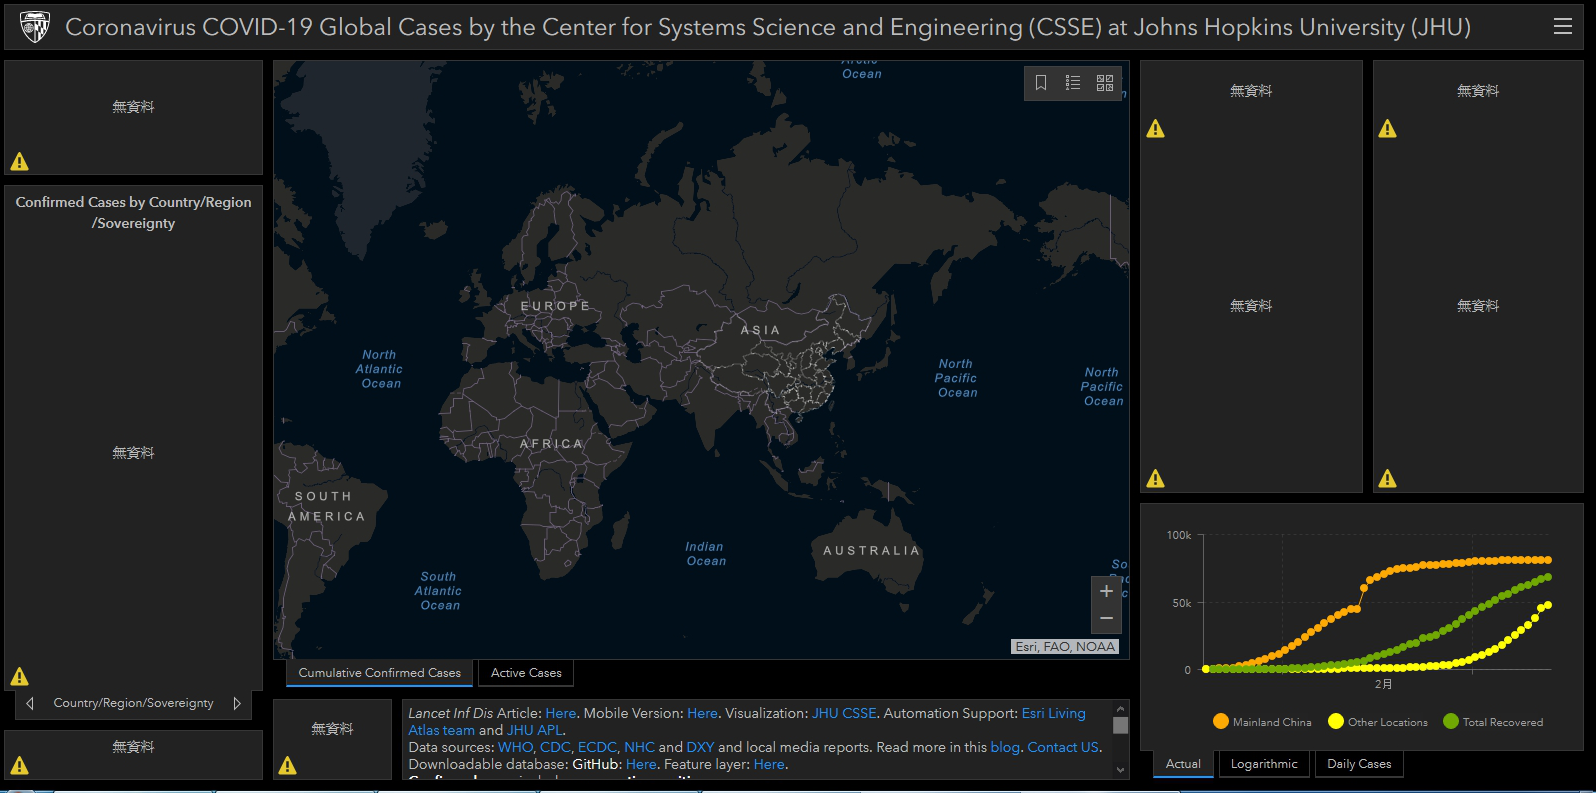This screenshot has width=1596, height=793.
Task: Click the orange Mainland China swatch
Action: [x=1221, y=721]
